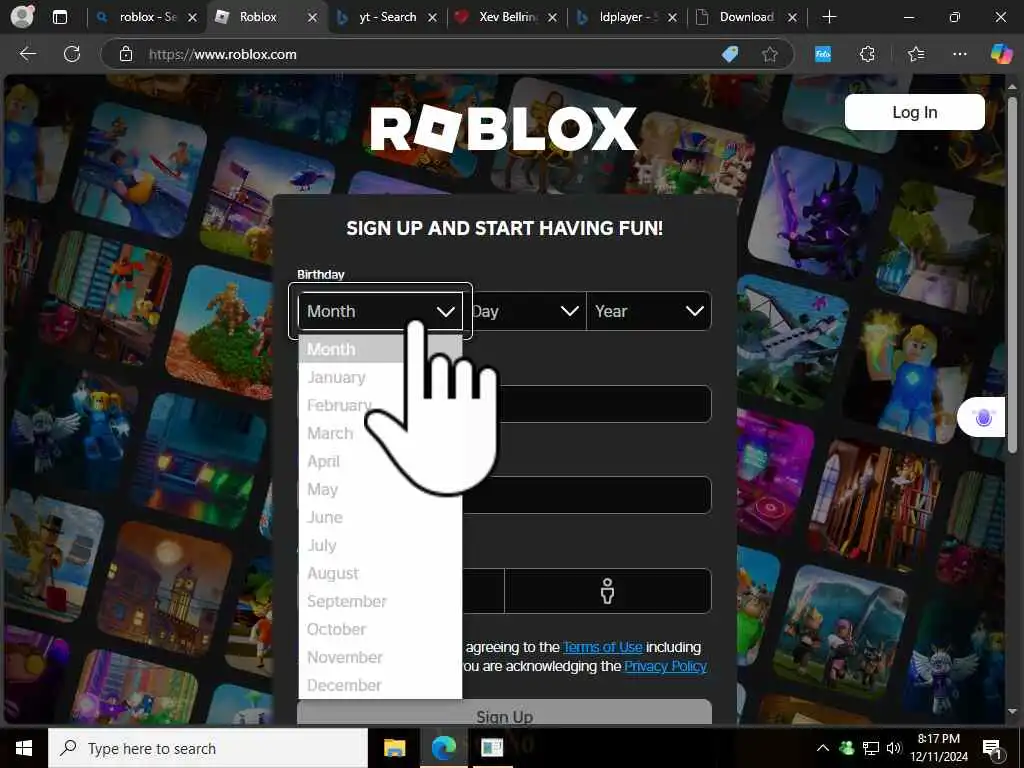Go back using the back arrow
1024x768 pixels.
coord(27,54)
